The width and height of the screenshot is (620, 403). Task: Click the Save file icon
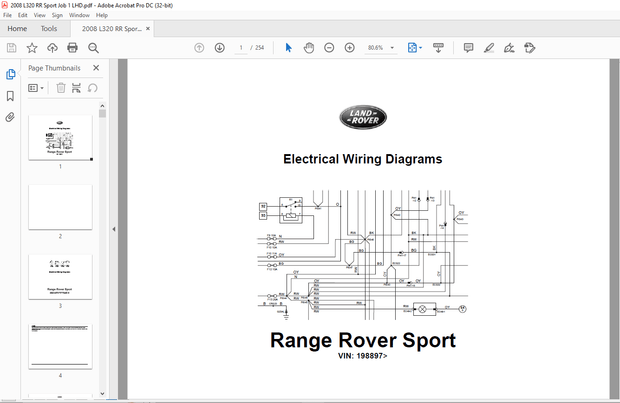[x=11, y=48]
